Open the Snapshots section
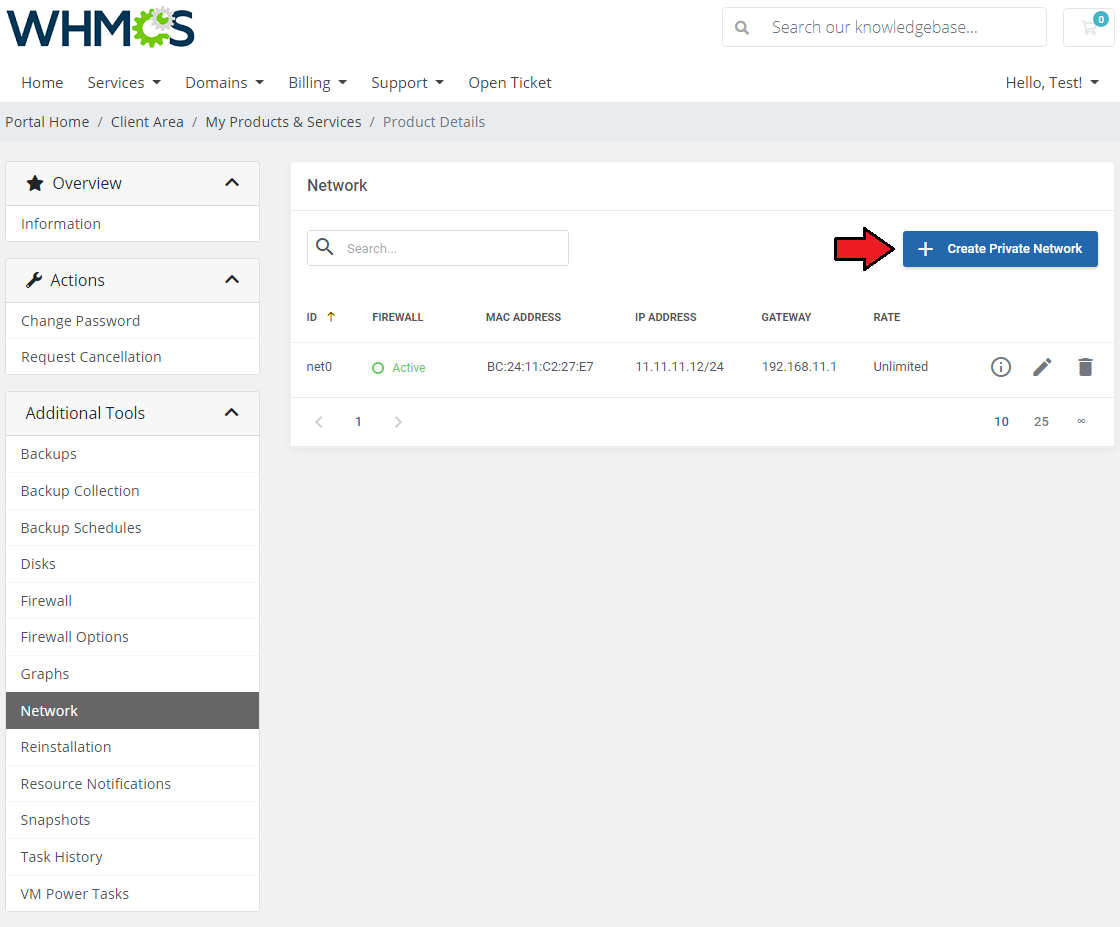Screen dimensions: 1120x927 pyautogui.click(x=132, y=820)
